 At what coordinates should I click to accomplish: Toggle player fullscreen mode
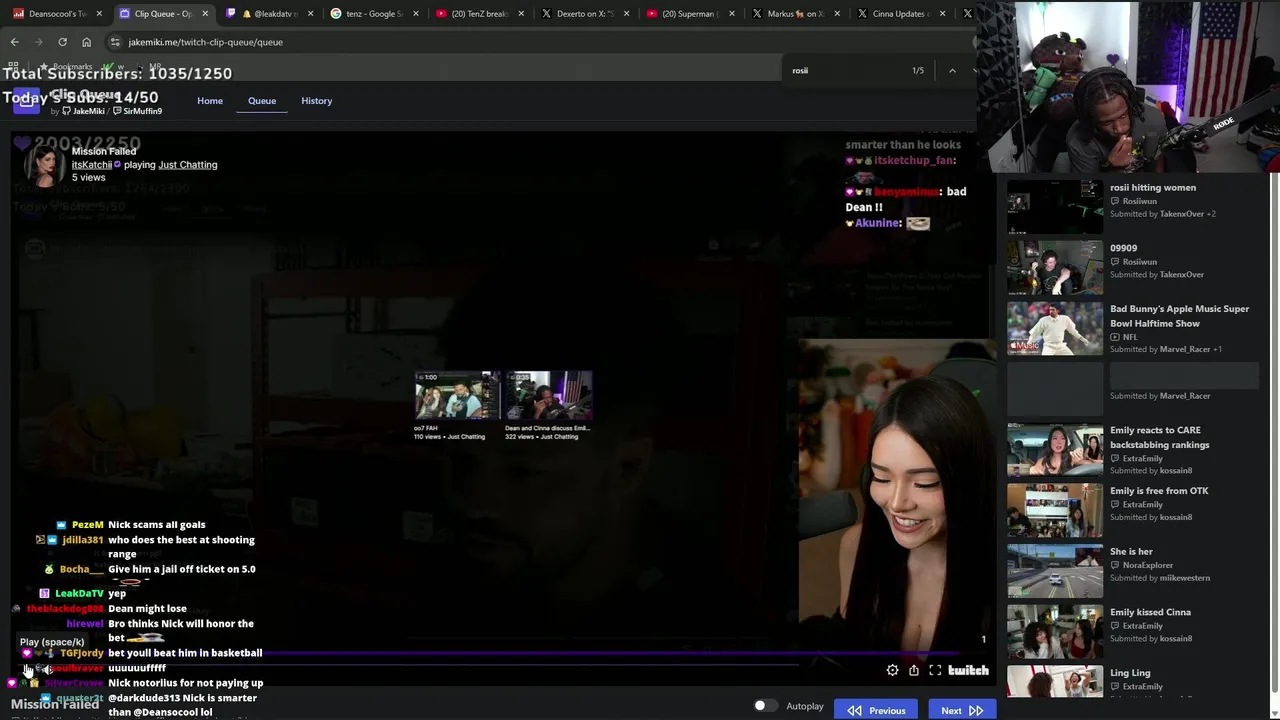pos(935,670)
